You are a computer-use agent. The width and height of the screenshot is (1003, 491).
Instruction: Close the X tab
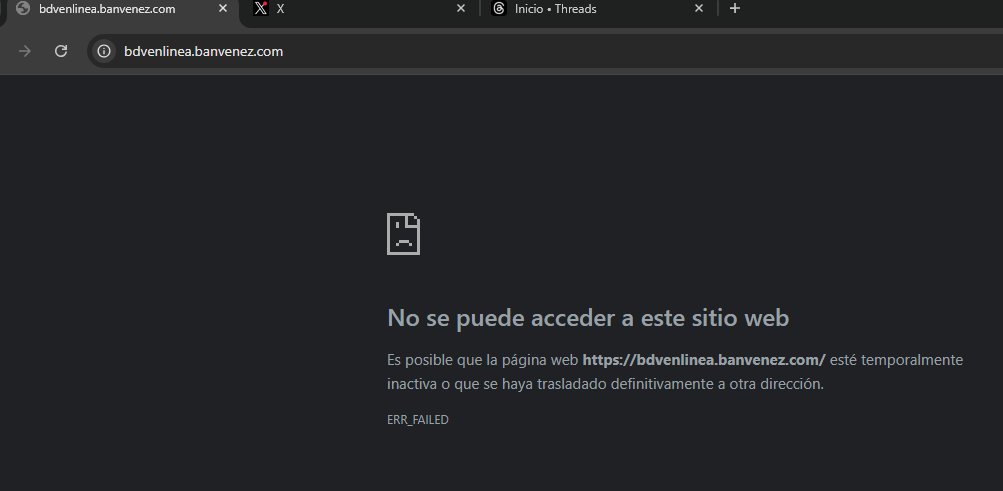pyautogui.click(x=461, y=9)
